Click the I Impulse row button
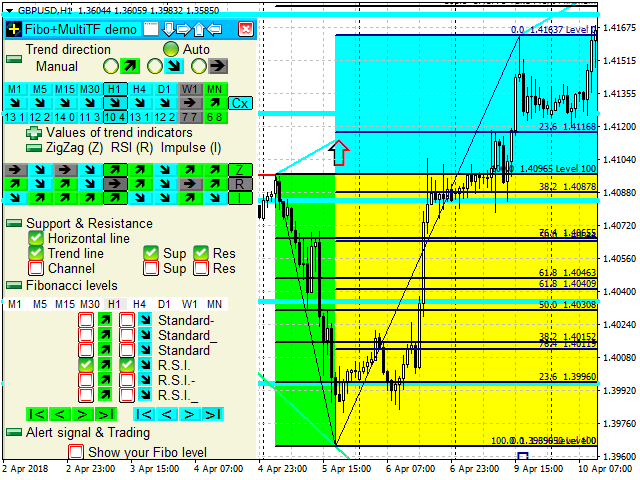The height and width of the screenshot is (480, 640). 240,198
